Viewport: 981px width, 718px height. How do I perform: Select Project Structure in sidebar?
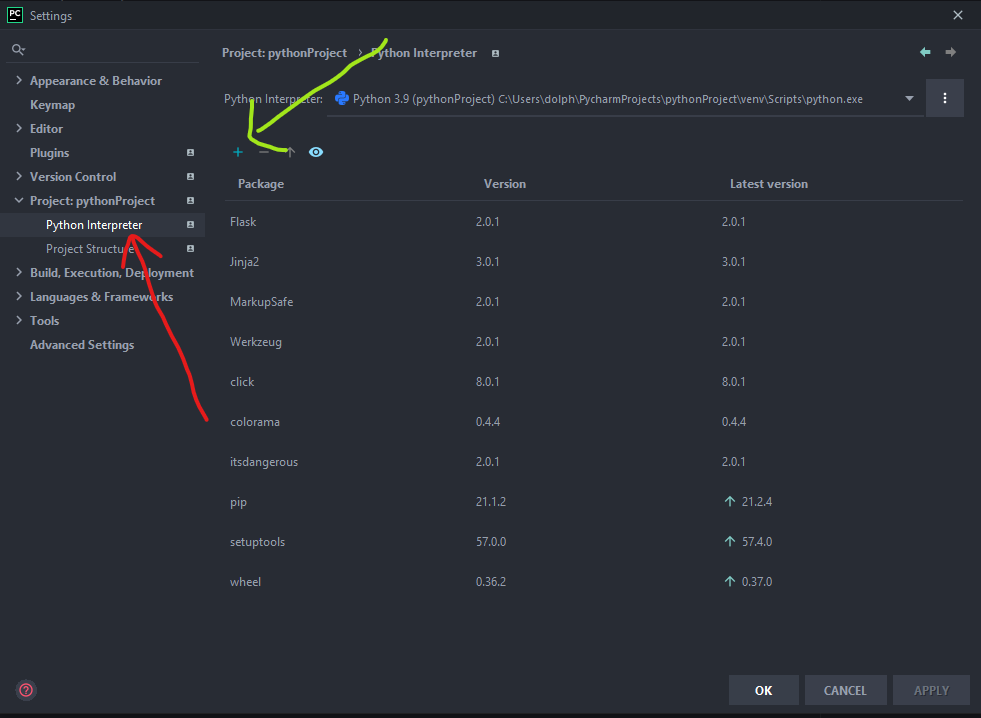click(x=91, y=249)
